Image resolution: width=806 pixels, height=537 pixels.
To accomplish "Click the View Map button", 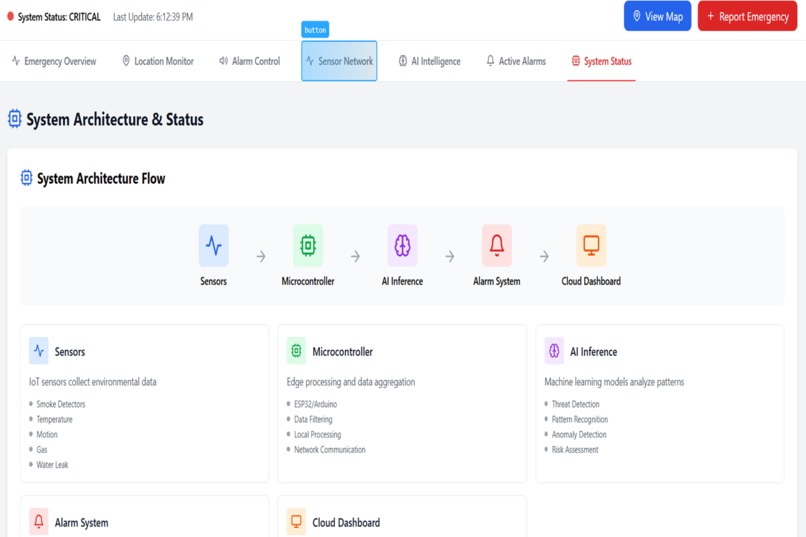I will [x=657, y=16].
